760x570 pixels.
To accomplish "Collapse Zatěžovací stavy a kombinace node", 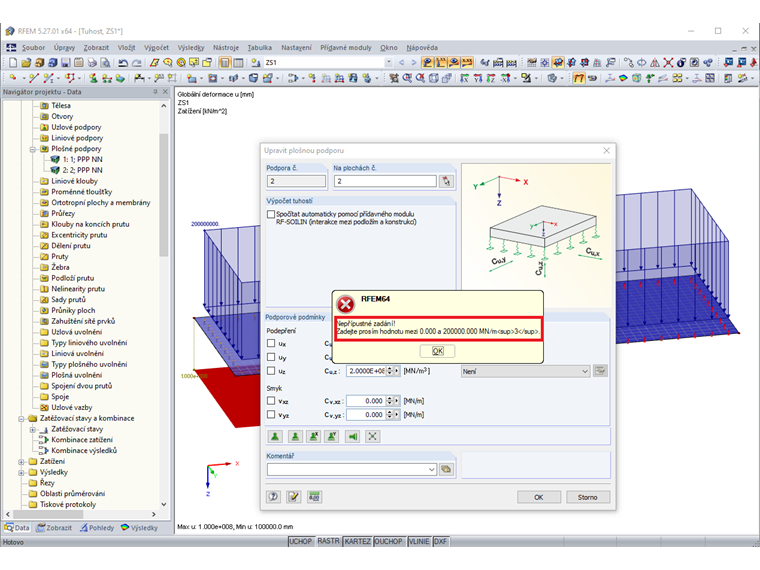I will pyautogui.click(x=21, y=418).
